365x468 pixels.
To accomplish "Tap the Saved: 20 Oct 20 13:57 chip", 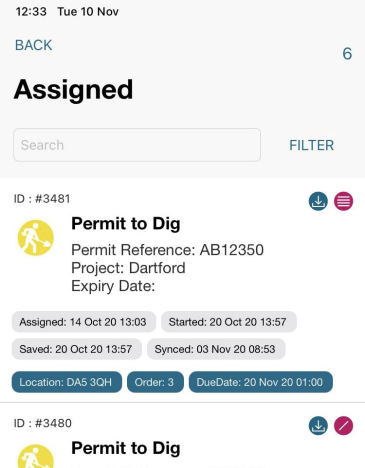I will (77, 349).
